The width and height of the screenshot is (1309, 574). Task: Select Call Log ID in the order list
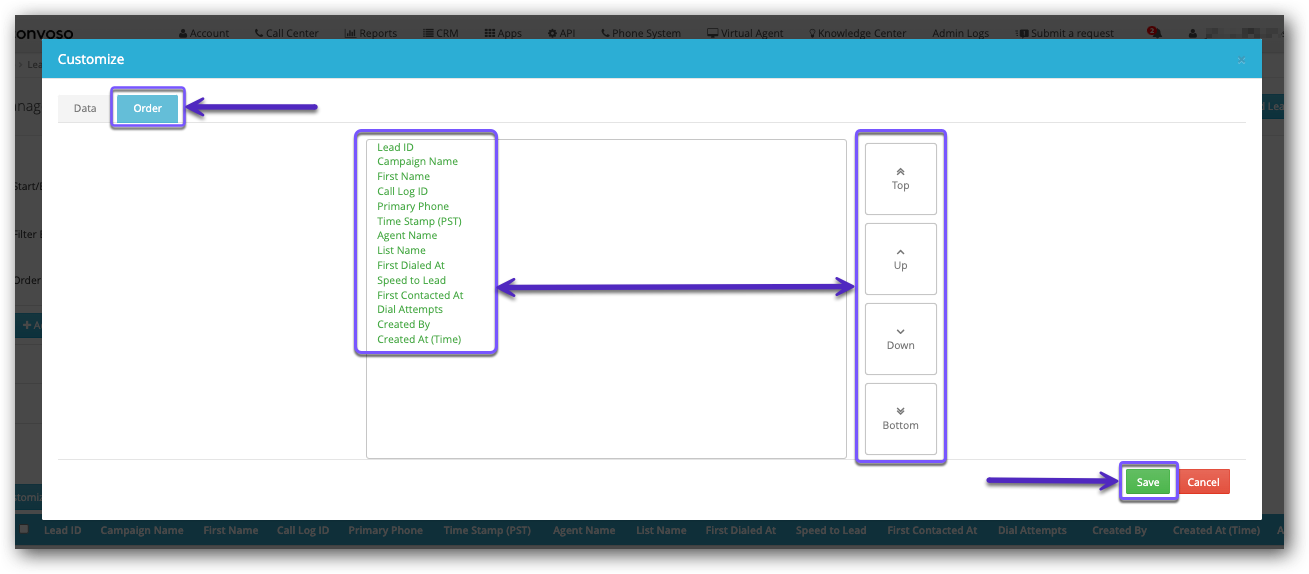tap(402, 191)
